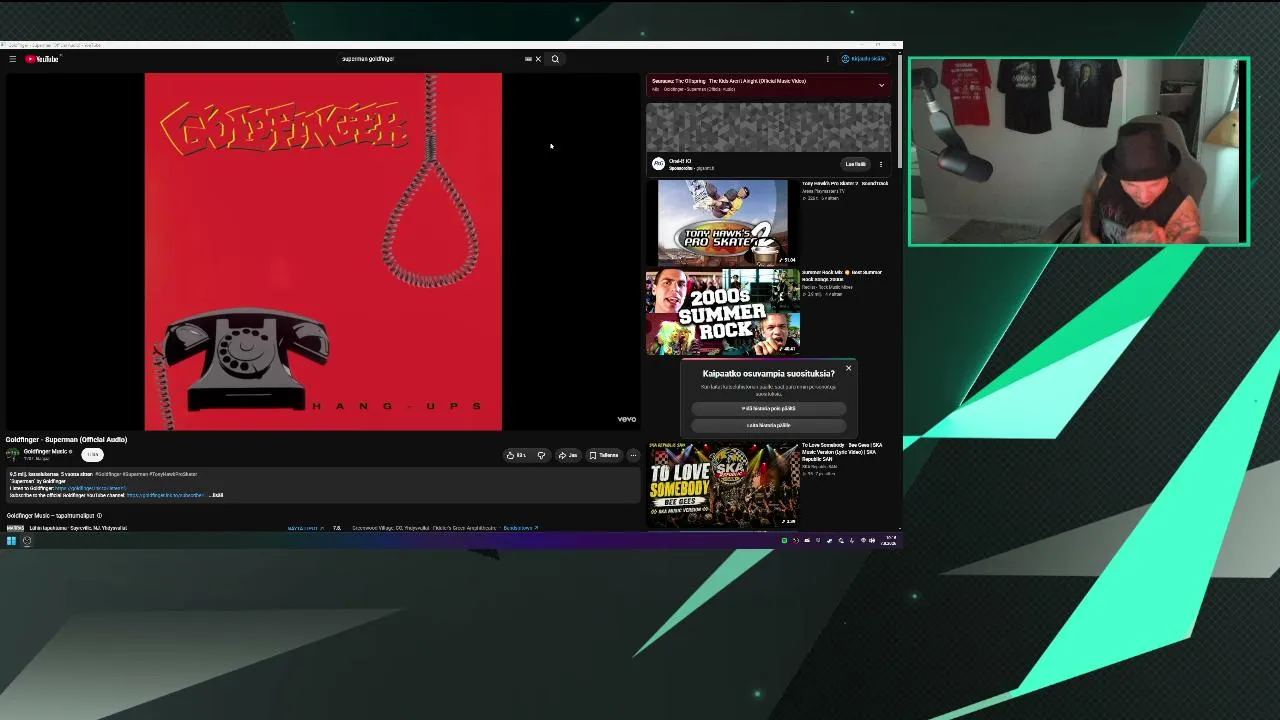Click the sign-in button in header

tap(864, 59)
